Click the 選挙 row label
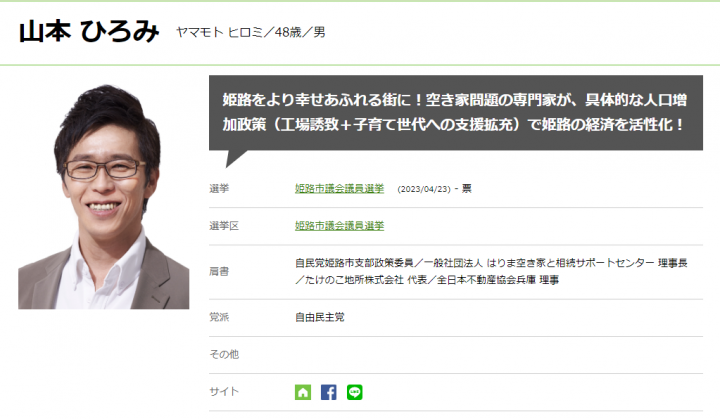This screenshot has width=720, height=419. tap(219, 188)
